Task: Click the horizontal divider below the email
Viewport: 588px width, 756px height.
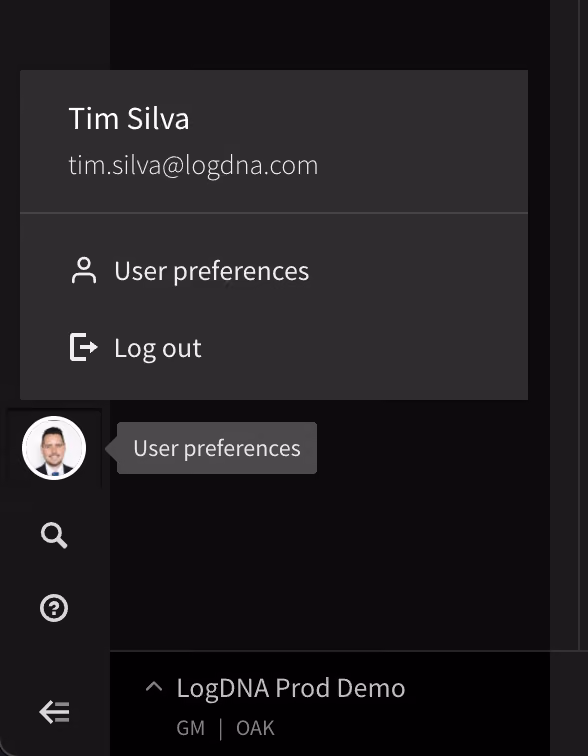Action: coord(274,213)
